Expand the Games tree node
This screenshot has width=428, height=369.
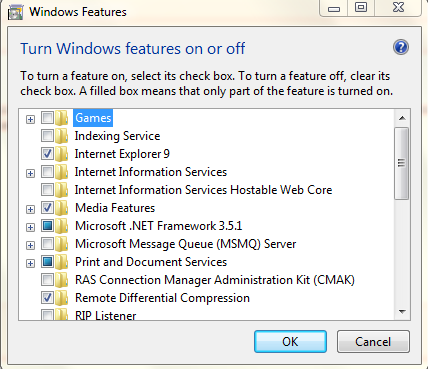pyautogui.click(x=30, y=119)
